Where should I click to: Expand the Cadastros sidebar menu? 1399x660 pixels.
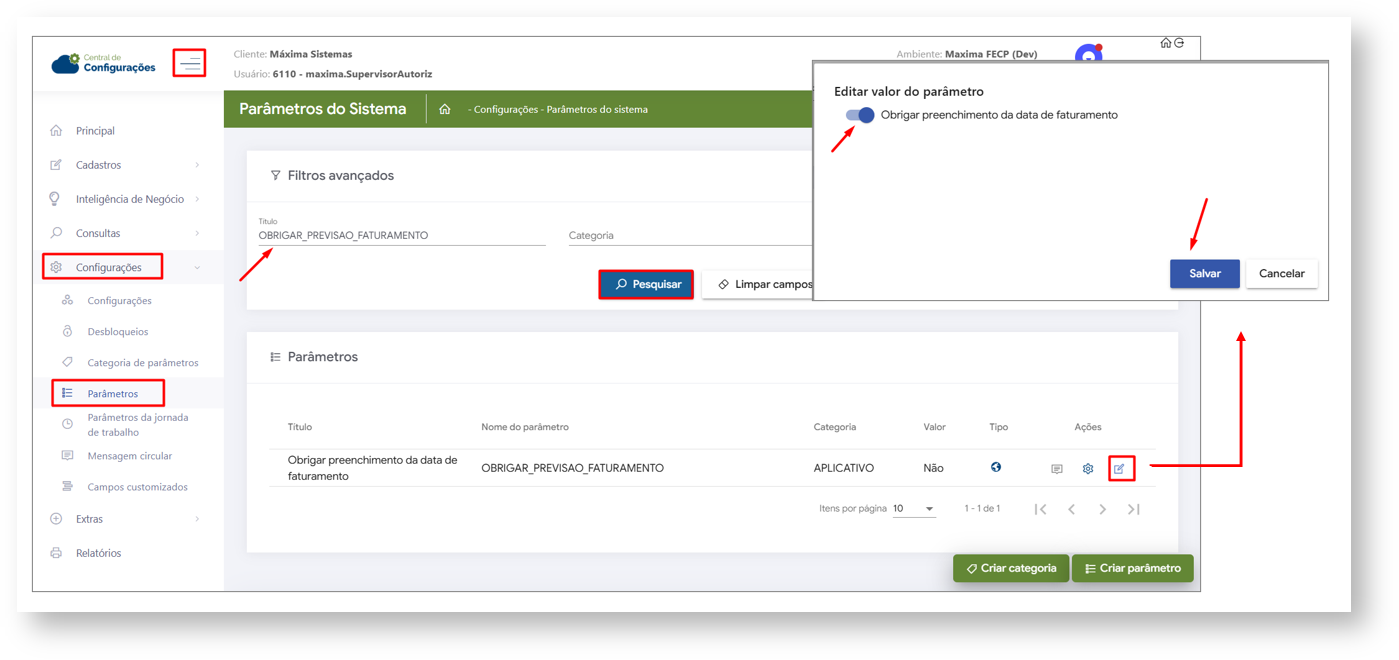point(127,165)
